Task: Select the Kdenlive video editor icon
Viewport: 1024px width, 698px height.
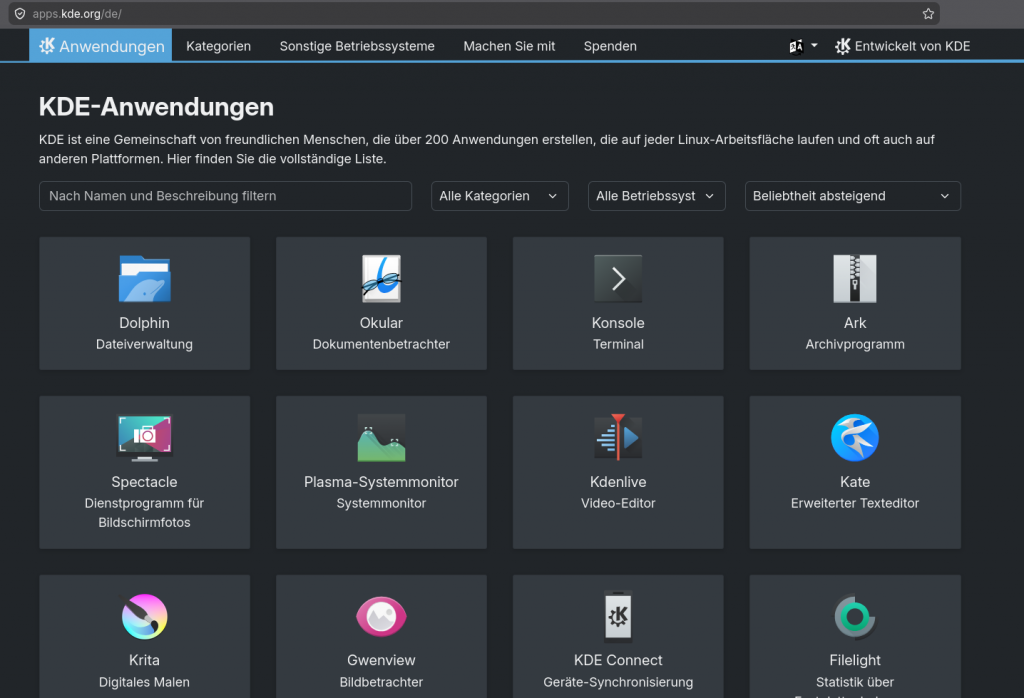Action: [x=618, y=437]
